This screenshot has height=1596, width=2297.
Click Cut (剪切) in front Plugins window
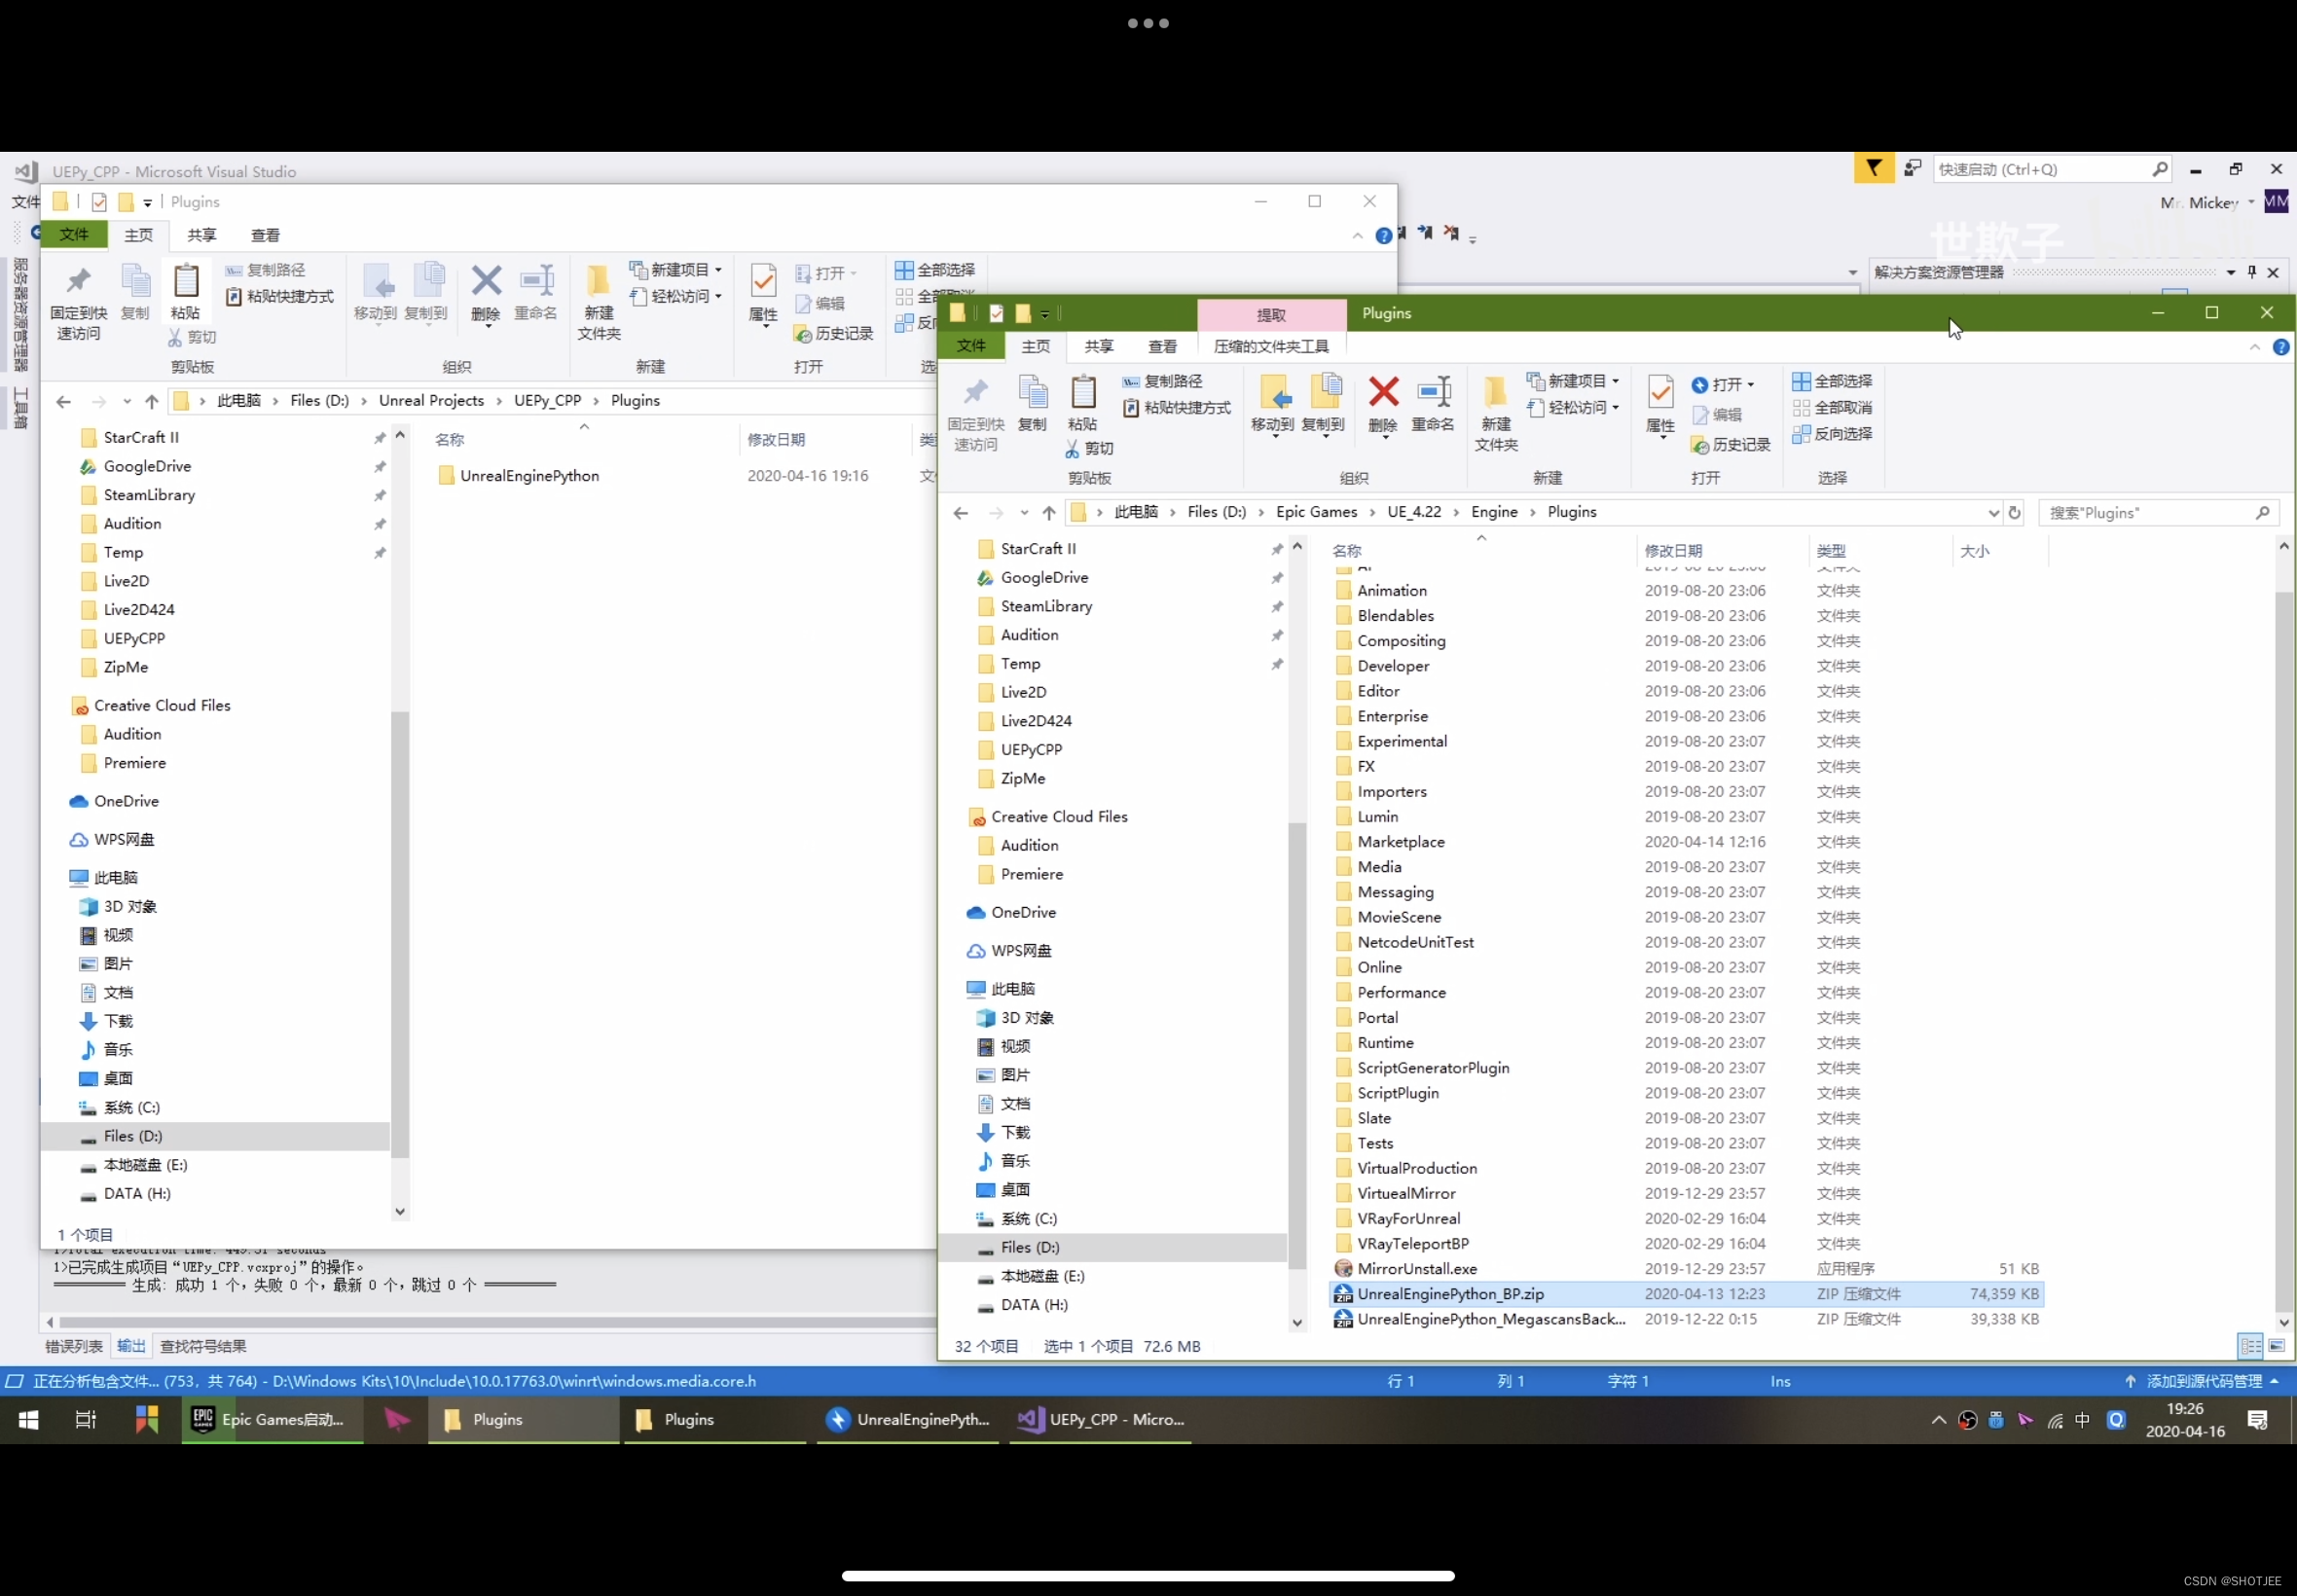(x=1090, y=448)
